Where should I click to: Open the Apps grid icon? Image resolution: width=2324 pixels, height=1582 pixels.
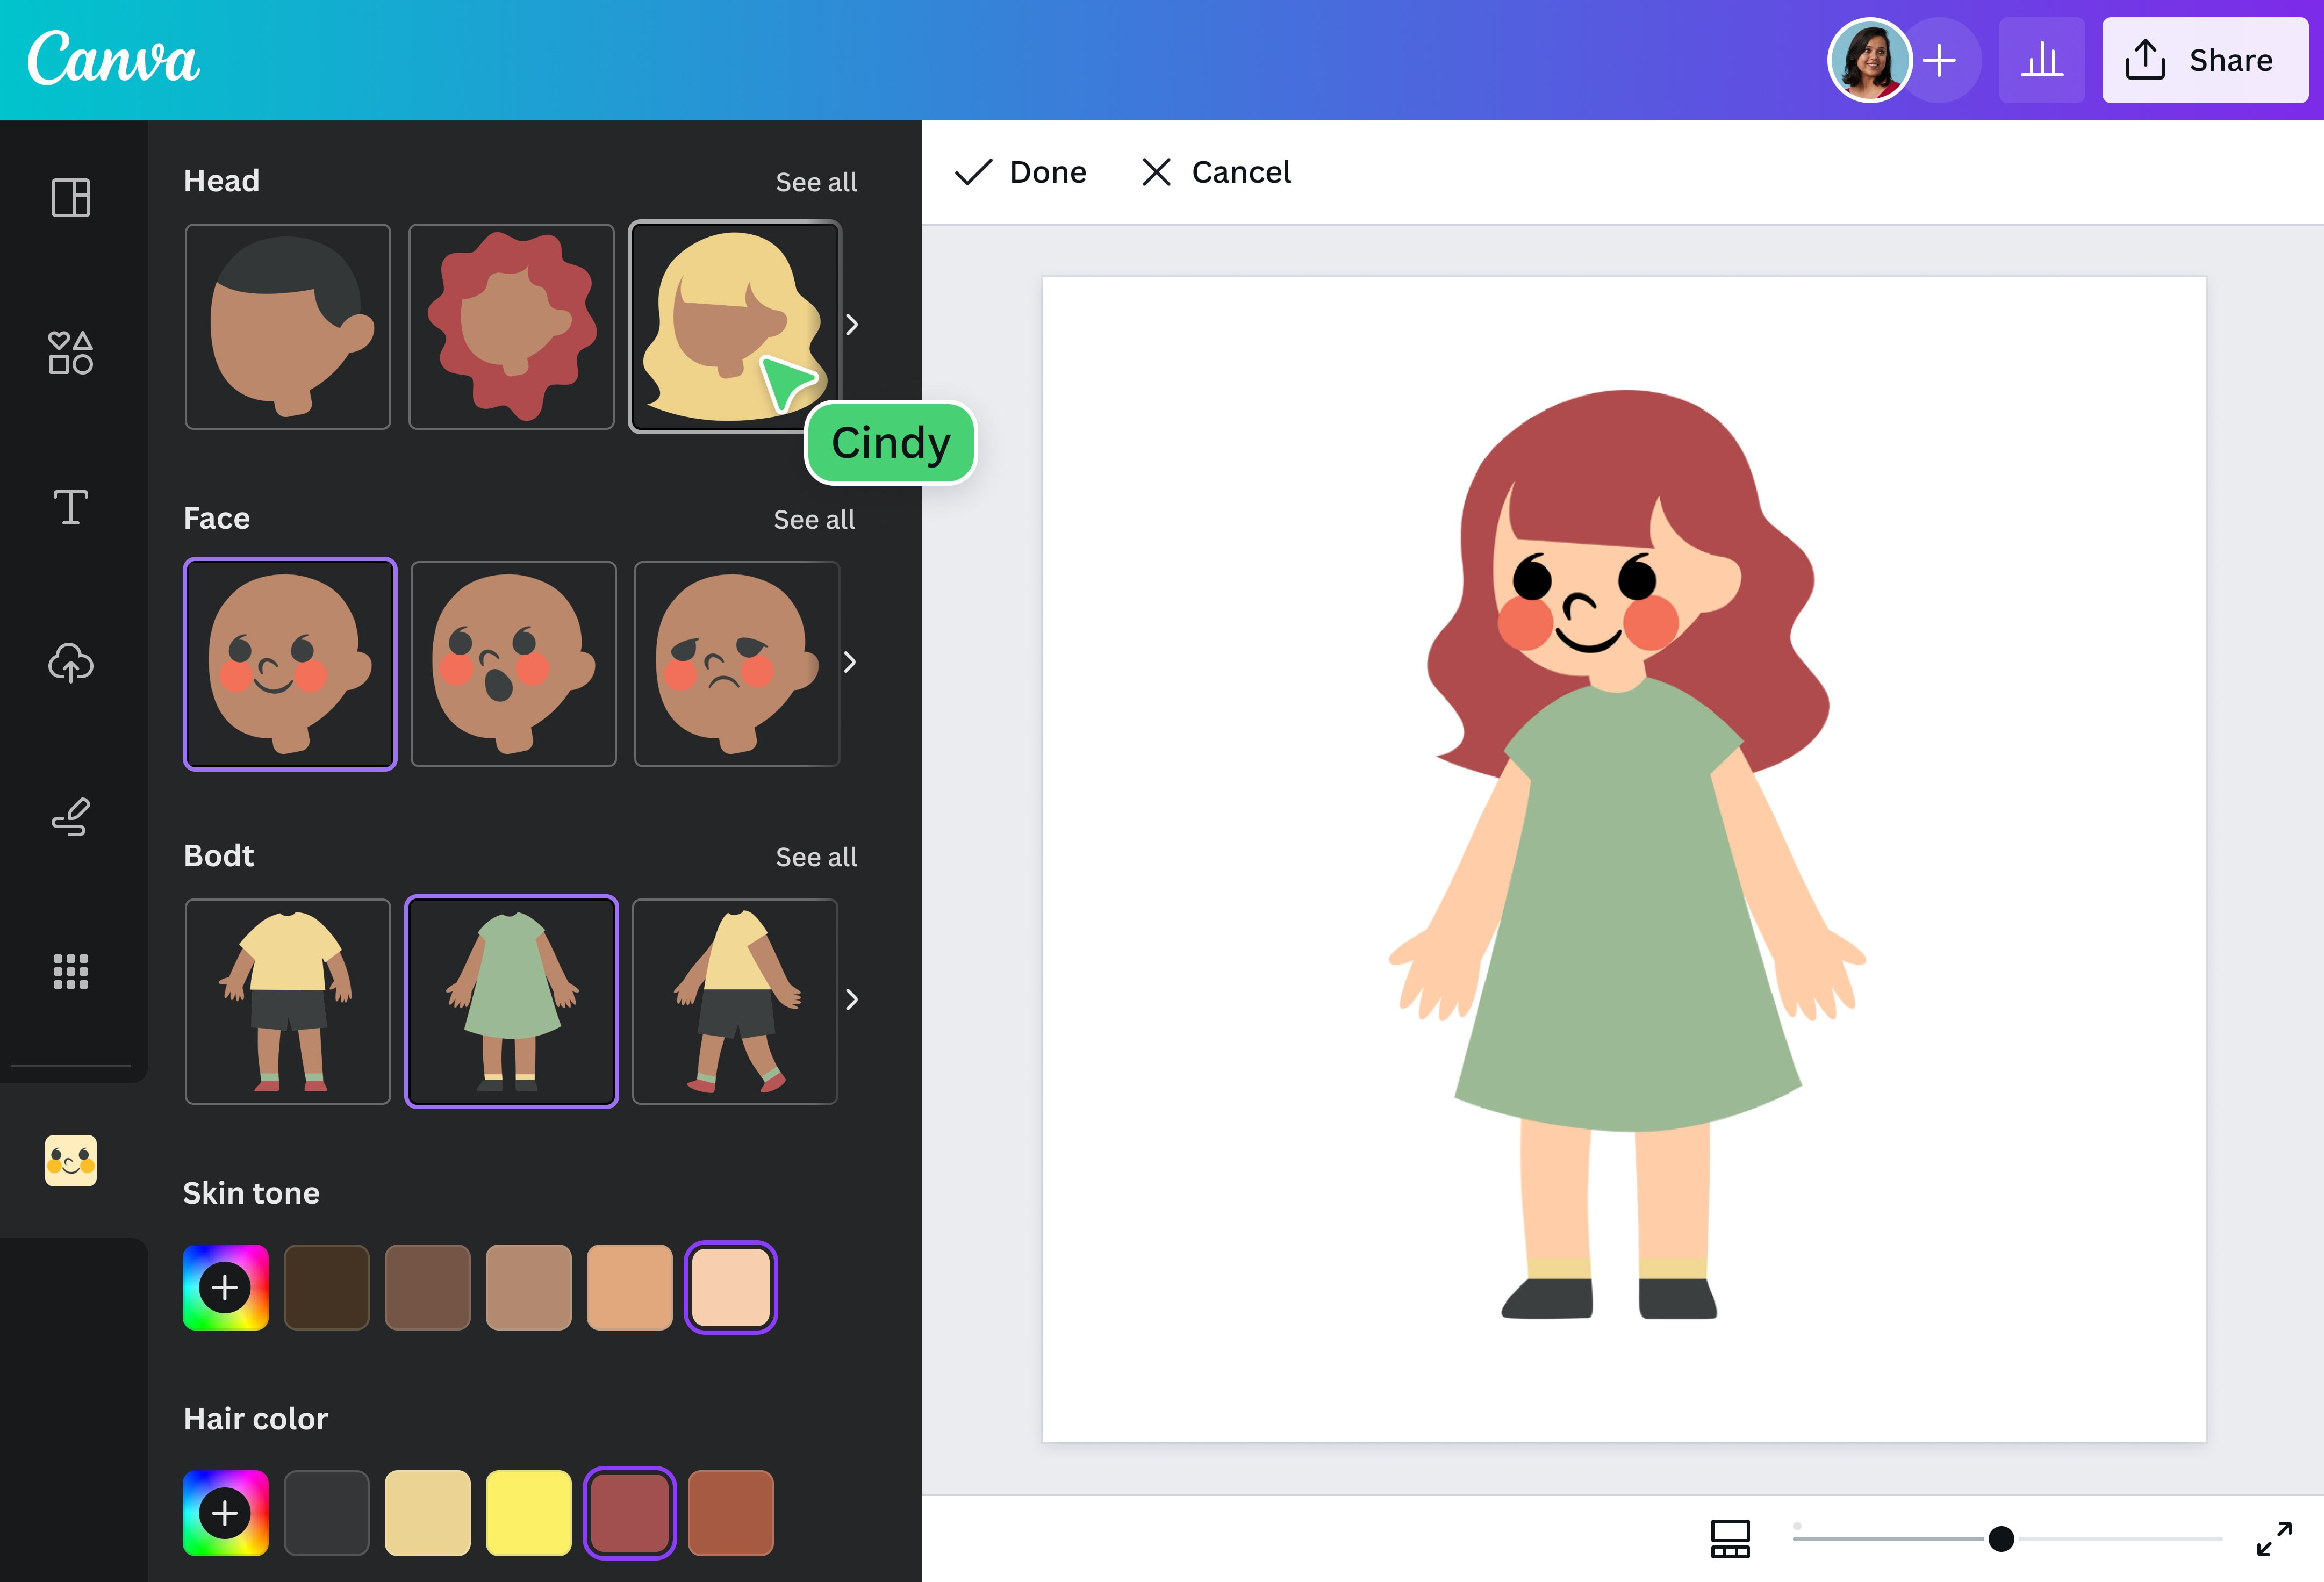point(71,971)
